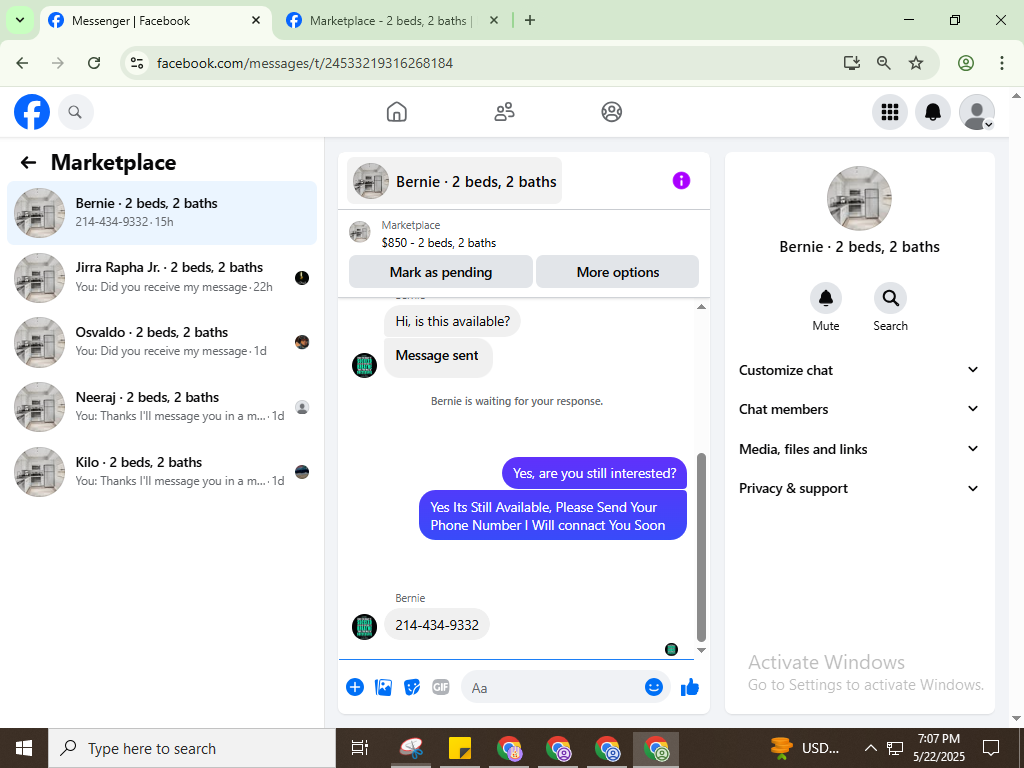Open more actions plus icon in composer
Screen dimensions: 1024x768
[x=355, y=687]
